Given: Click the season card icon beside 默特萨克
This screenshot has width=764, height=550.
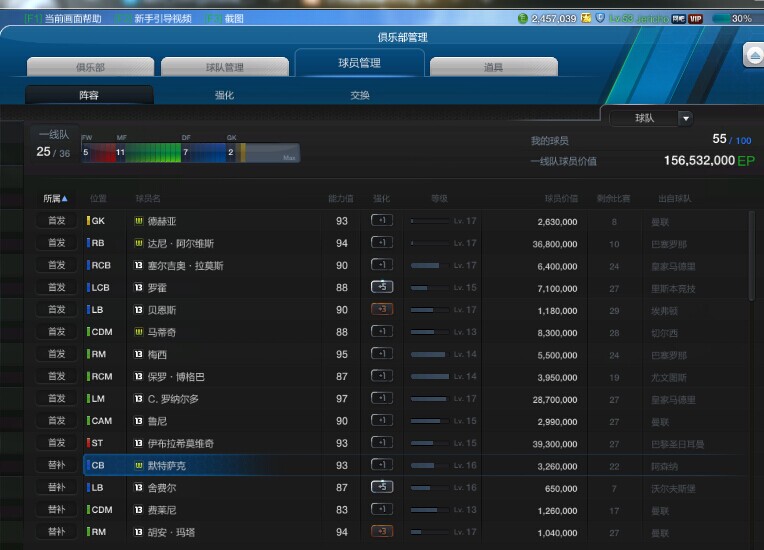Looking at the screenshot, I should tap(139, 465).
